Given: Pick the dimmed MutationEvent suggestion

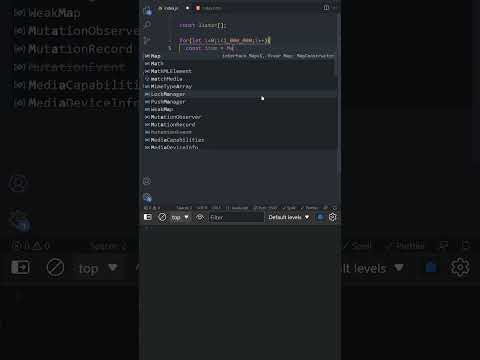Looking at the screenshot, I should (x=240, y=132).
